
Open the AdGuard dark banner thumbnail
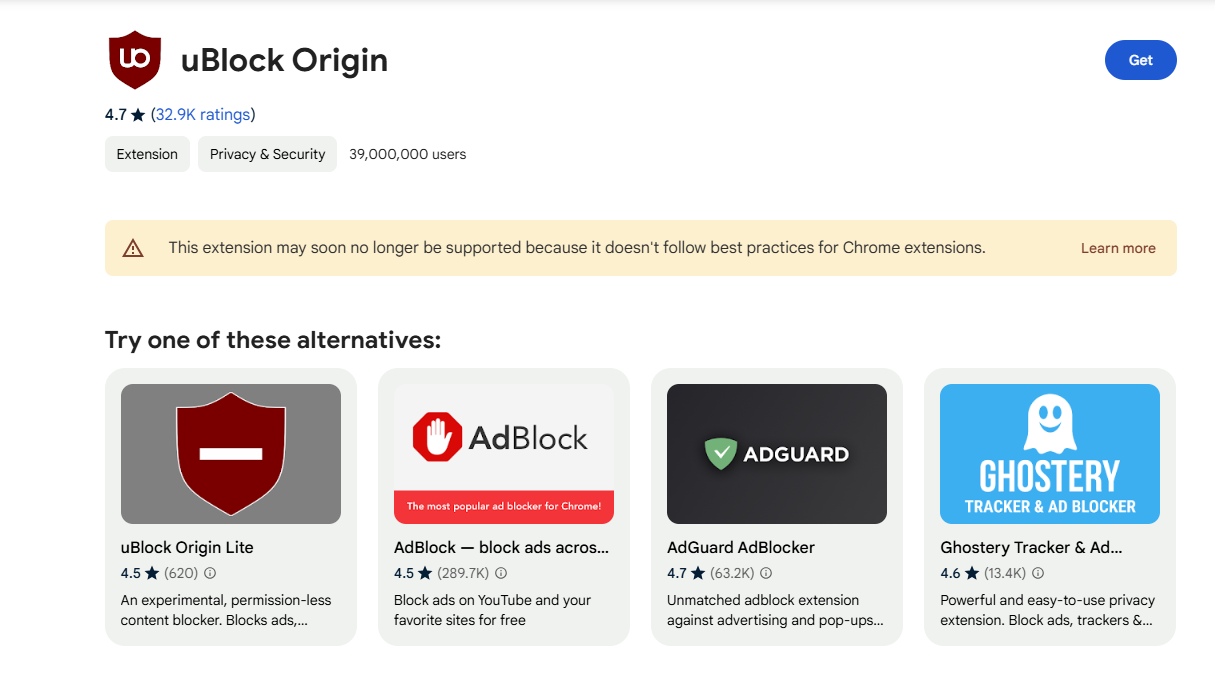(777, 454)
